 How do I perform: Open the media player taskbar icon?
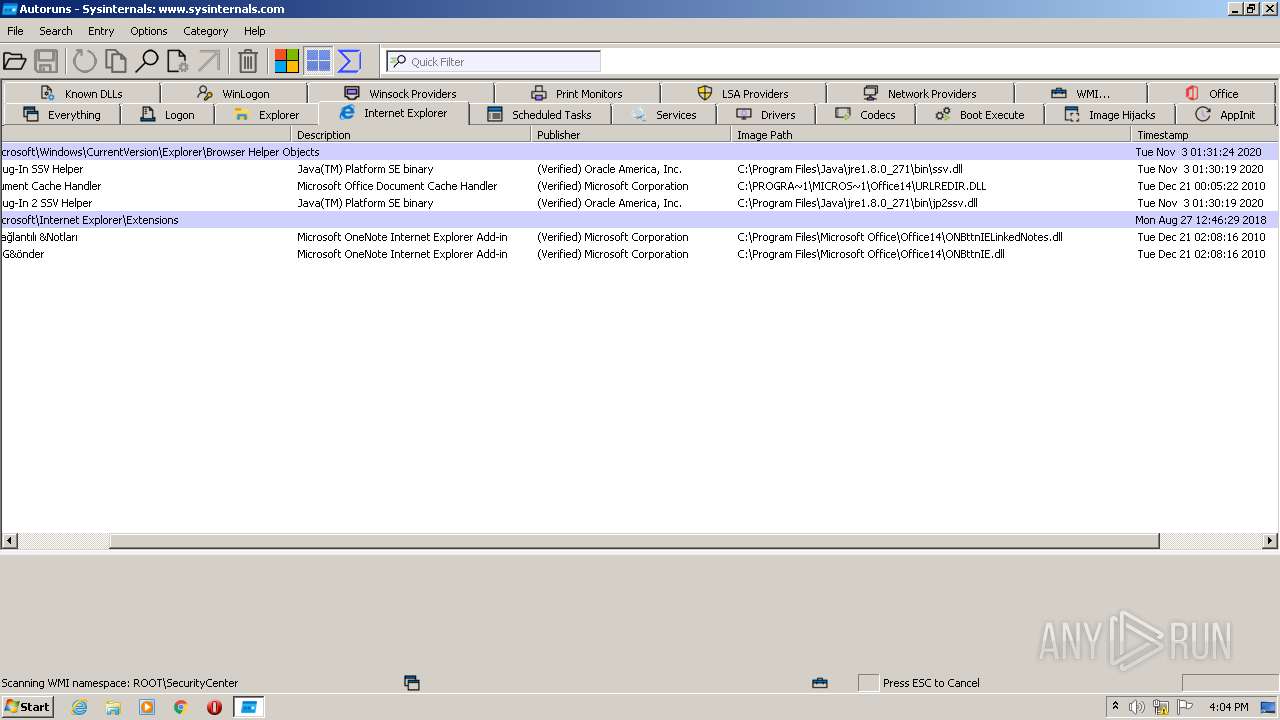(147, 707)
